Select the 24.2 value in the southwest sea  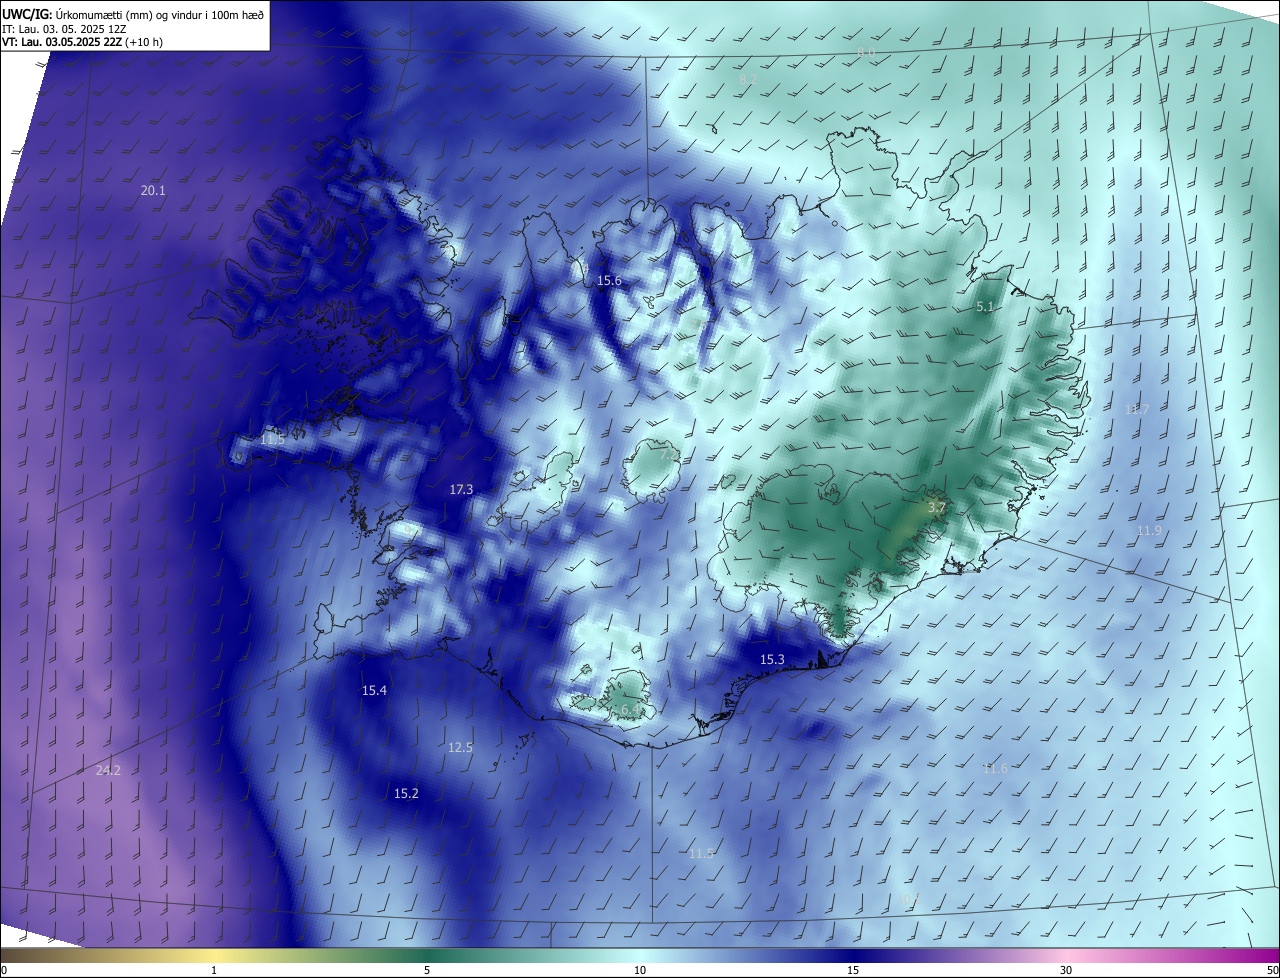[x=108, y=770]
